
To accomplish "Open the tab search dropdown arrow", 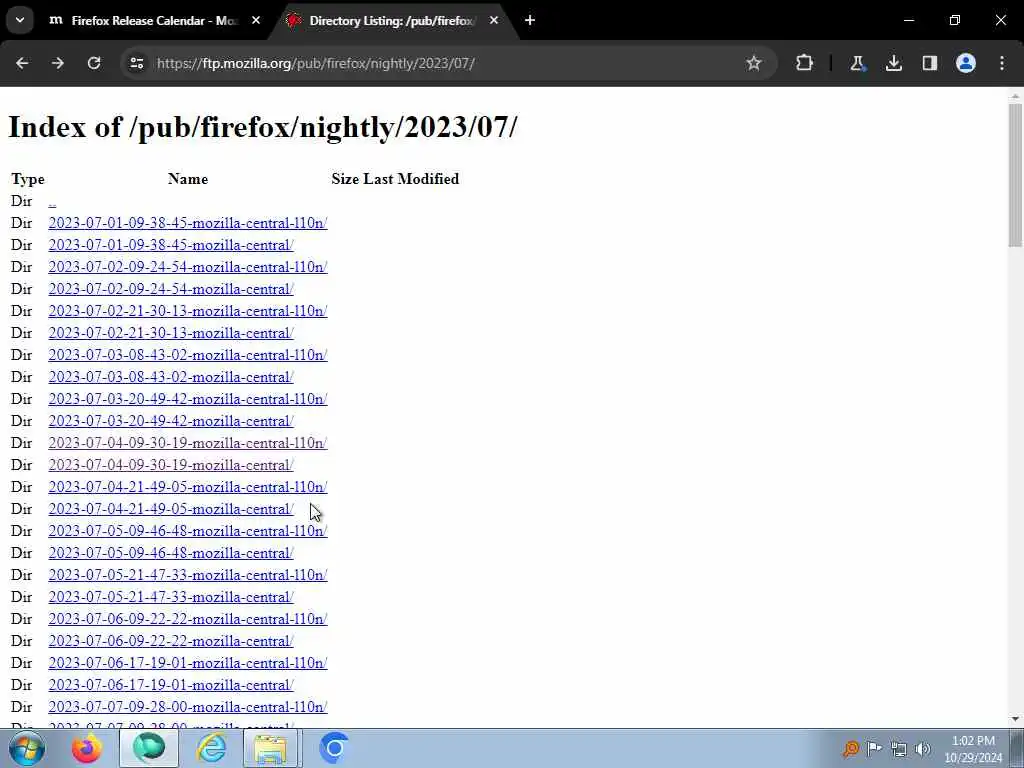I will 20,20.
